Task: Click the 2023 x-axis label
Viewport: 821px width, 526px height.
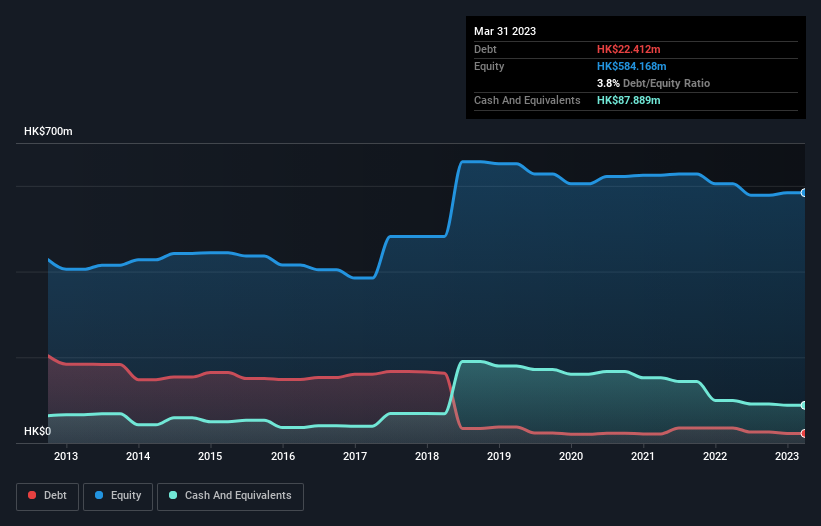Action: (x=787, y=456)
